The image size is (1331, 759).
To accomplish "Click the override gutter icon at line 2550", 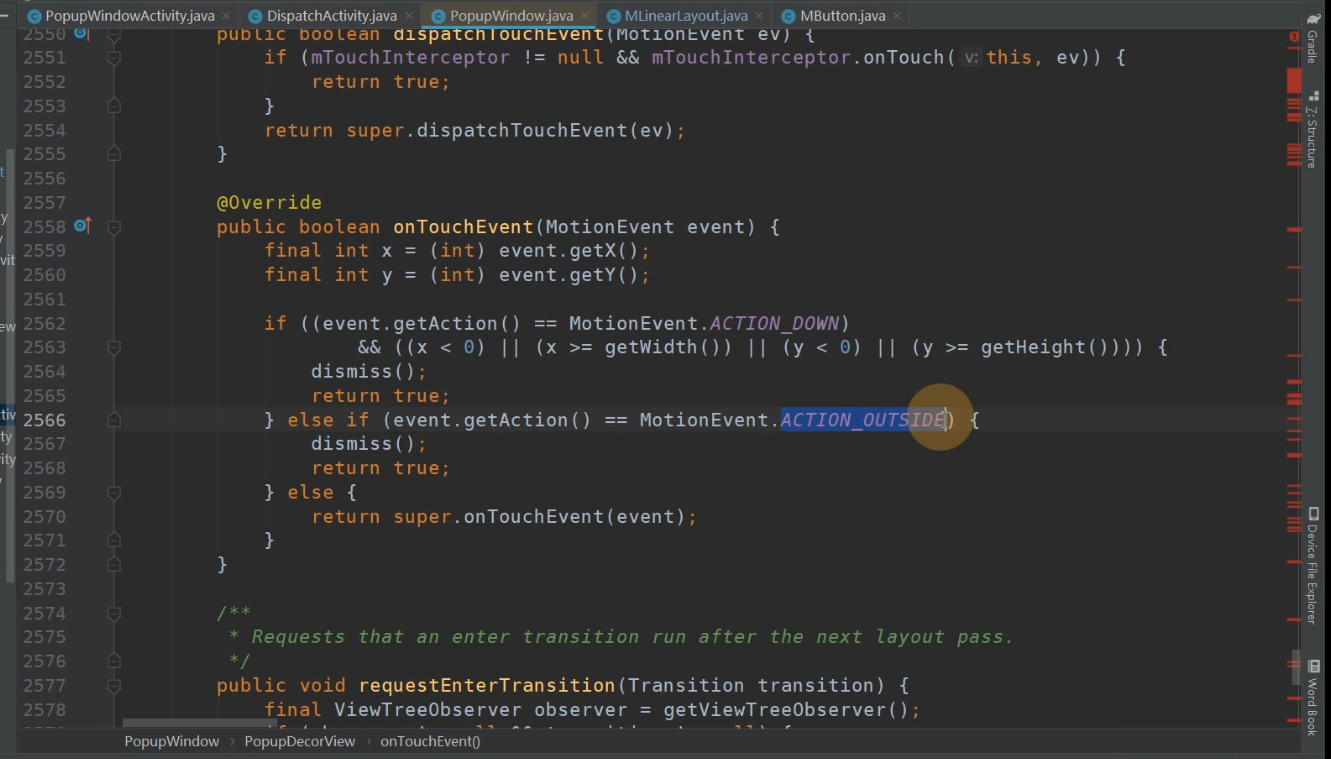I will pos(83,34).
